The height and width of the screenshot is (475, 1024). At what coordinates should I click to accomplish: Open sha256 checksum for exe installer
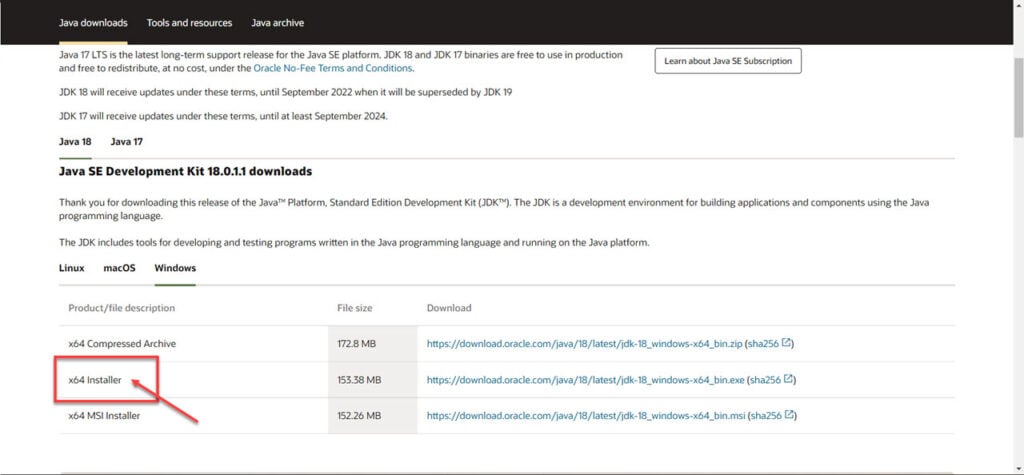click(765, 380)
